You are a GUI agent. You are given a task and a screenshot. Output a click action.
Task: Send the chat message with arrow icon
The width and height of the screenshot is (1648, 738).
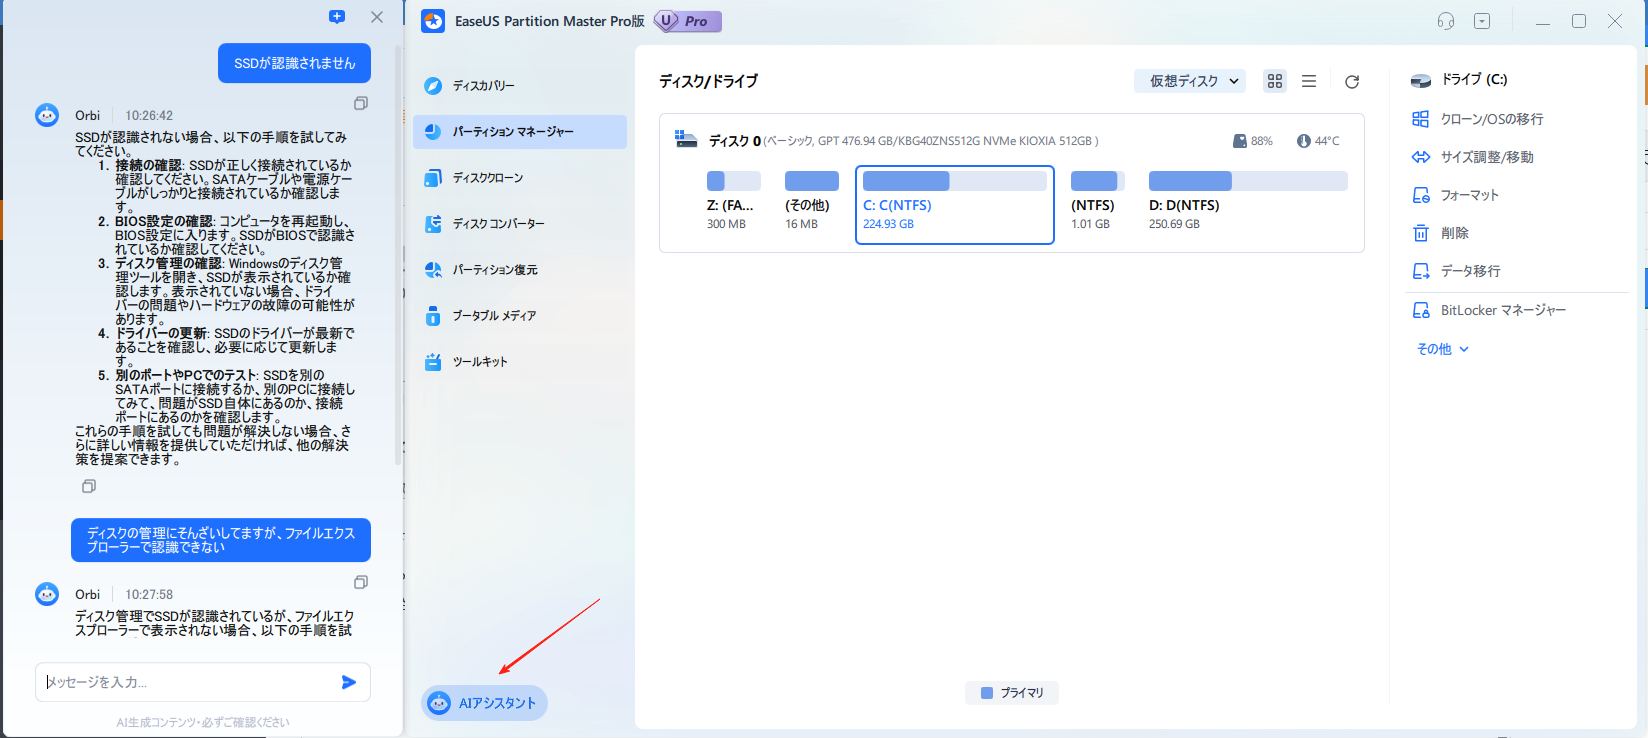click(349, 682)
